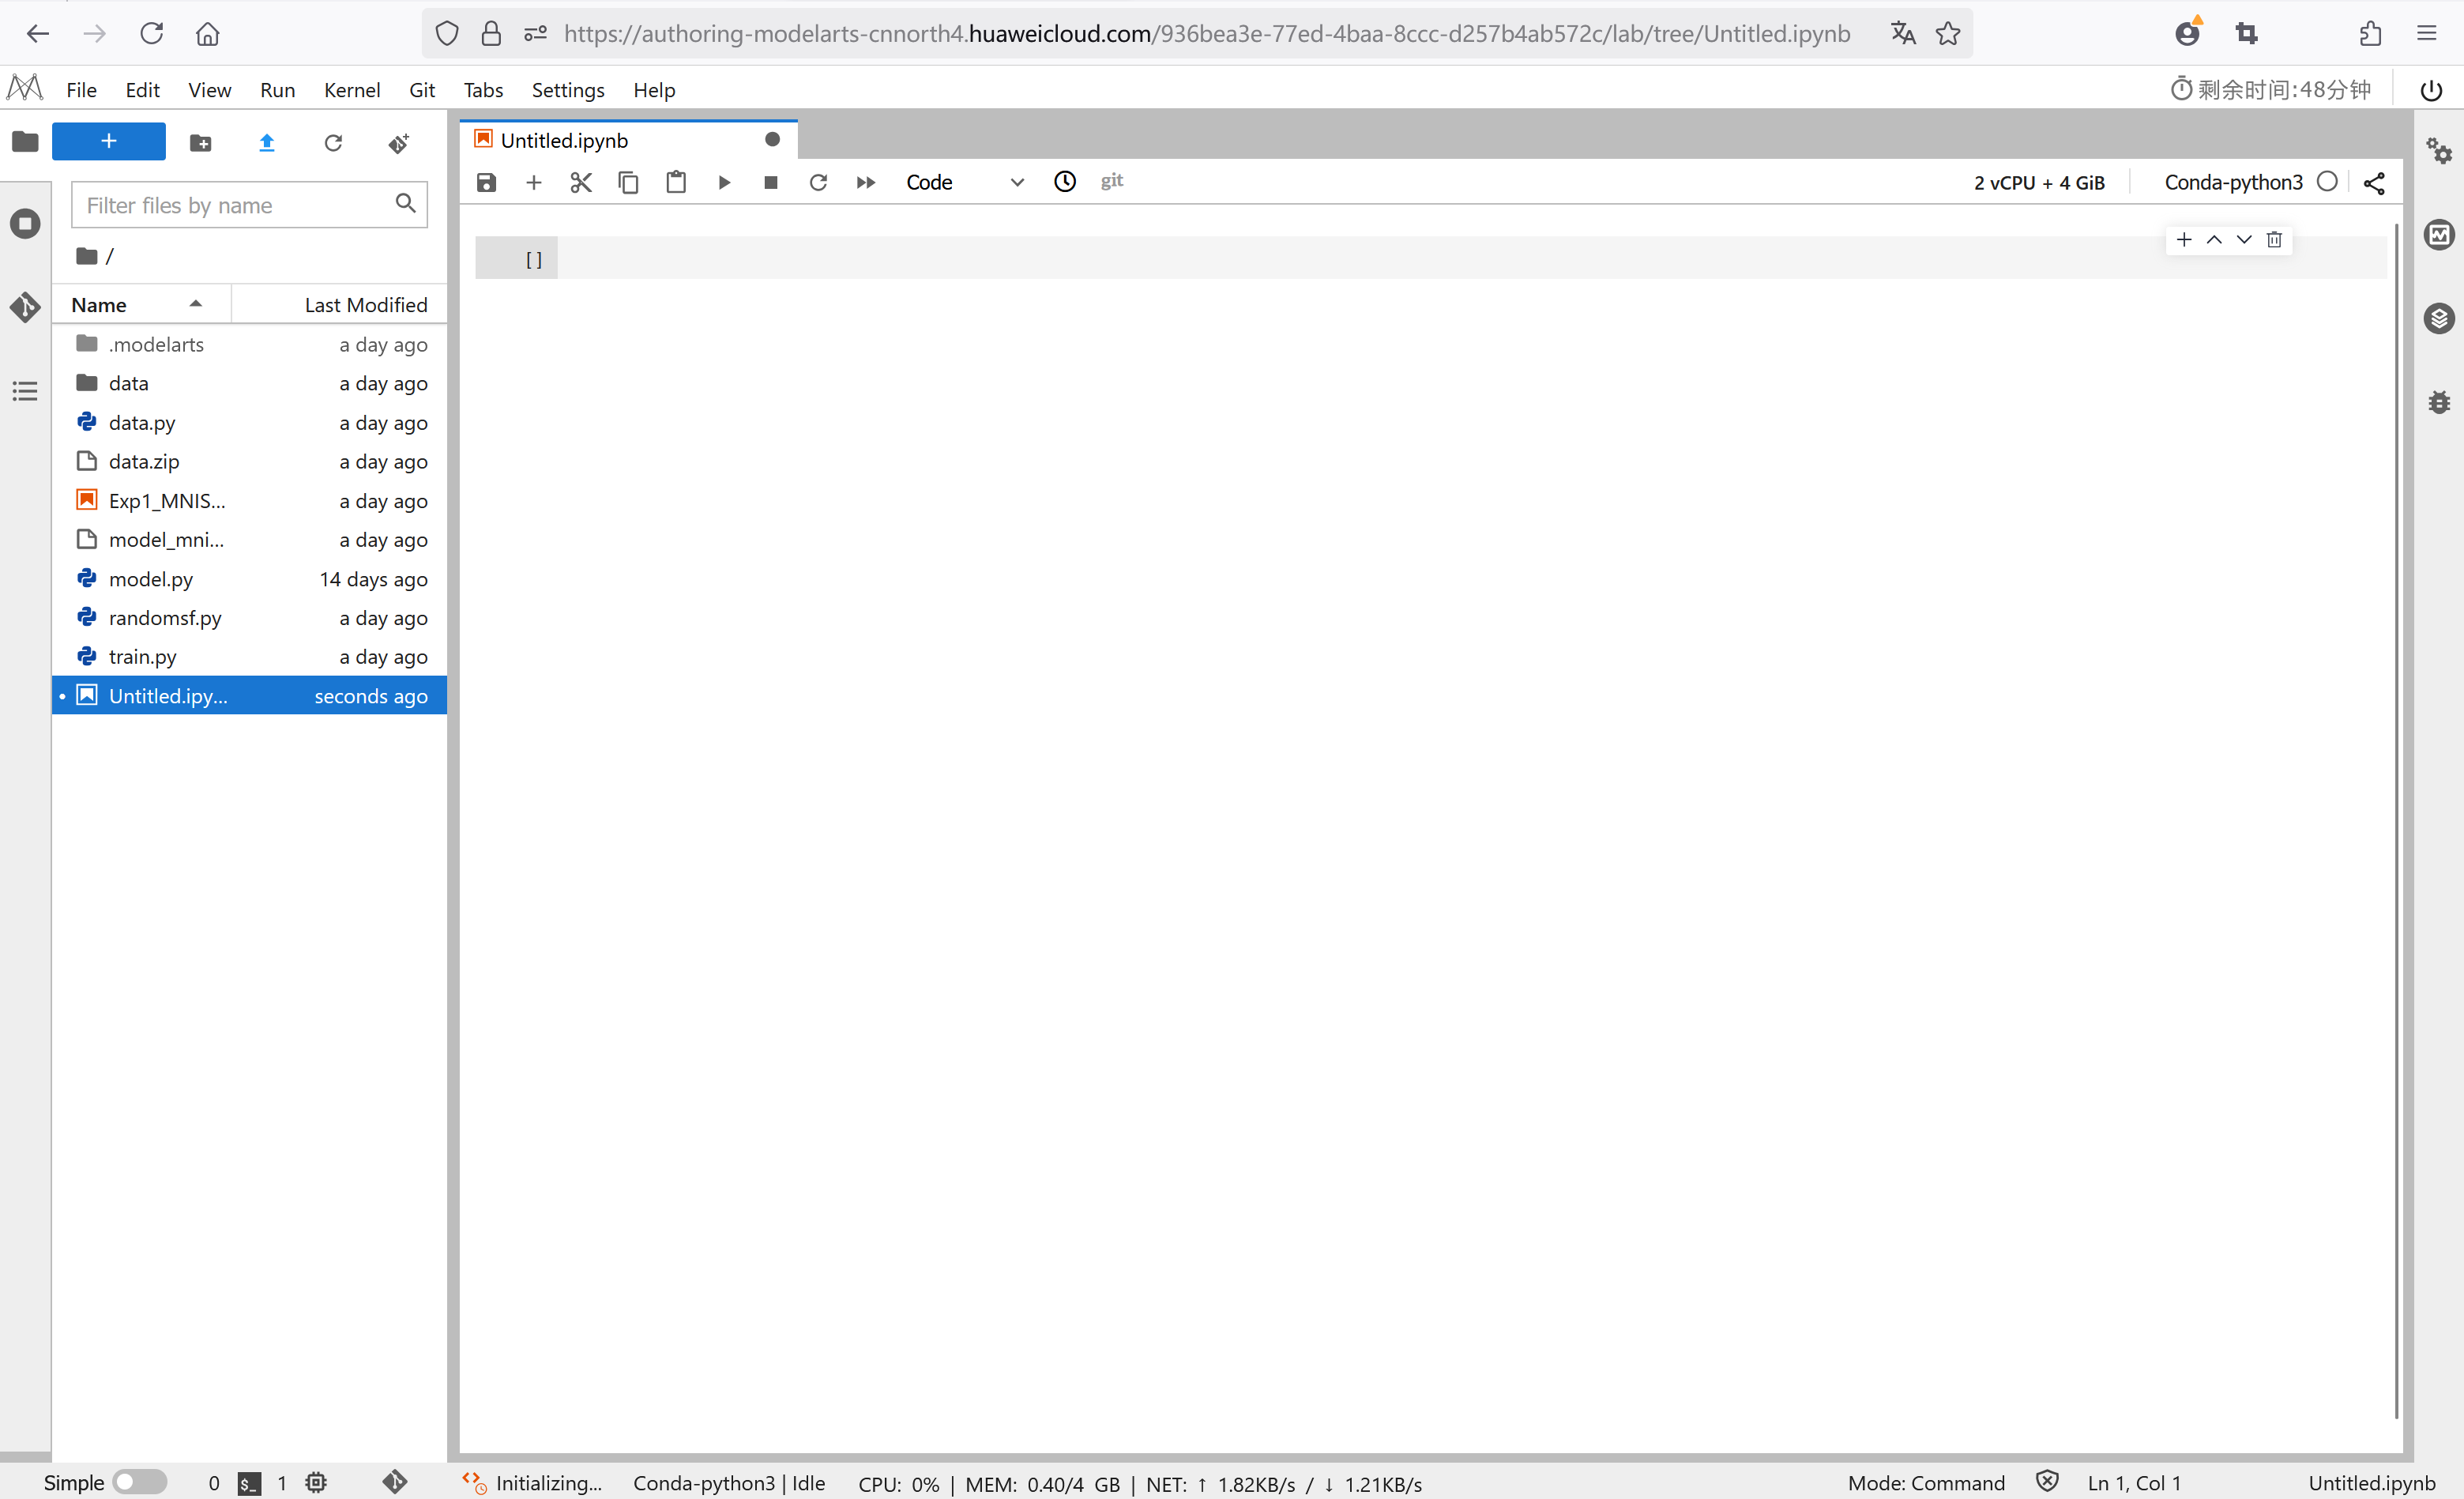Toggle notebook trust shield in status bar
Screen dimensions: 2464x1499
tap(2046, 1481)
